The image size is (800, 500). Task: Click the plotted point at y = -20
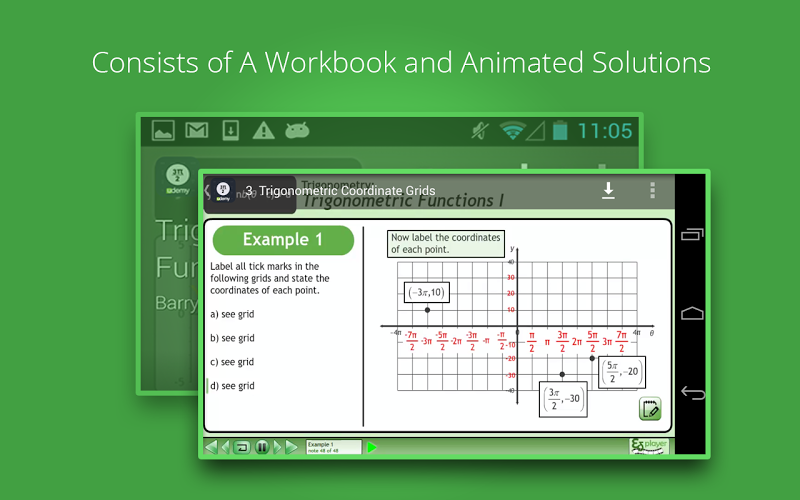[x=592, y=358]
